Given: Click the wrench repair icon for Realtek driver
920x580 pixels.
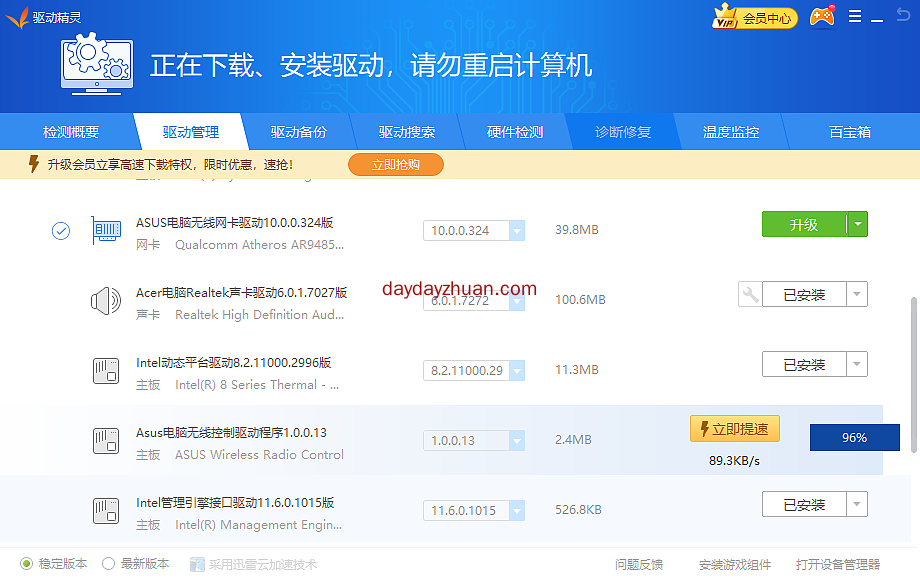Looking at the screenshot, I should tap(750, 294).
